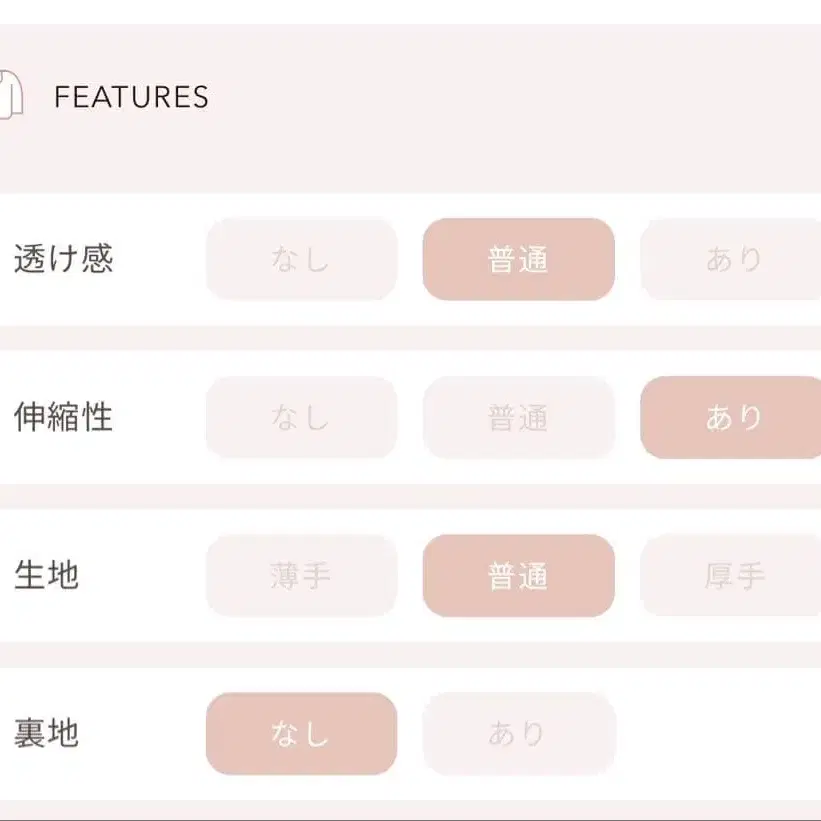
Task: Click the selected なし lining option
Action: pyautogui.click(x=301, y=732)
